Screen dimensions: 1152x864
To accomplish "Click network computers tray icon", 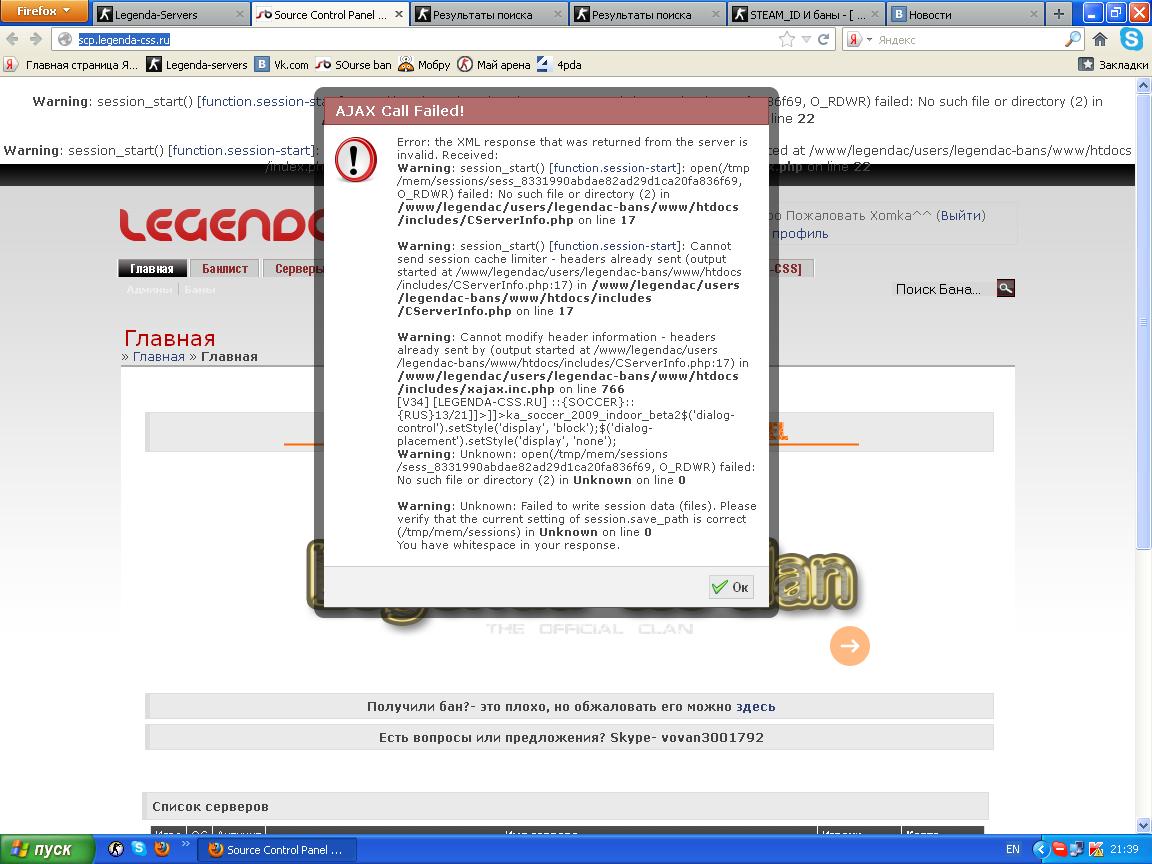I will (x=1077, y=849).
